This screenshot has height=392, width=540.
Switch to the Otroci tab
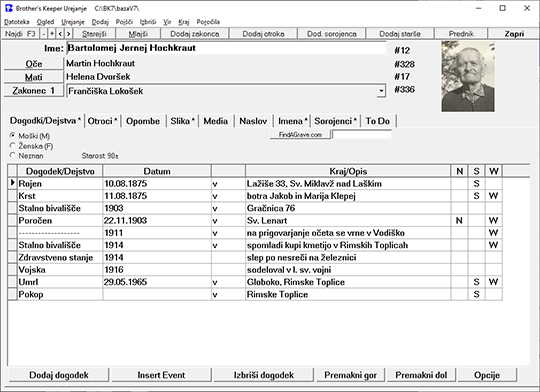coord(102,121)
